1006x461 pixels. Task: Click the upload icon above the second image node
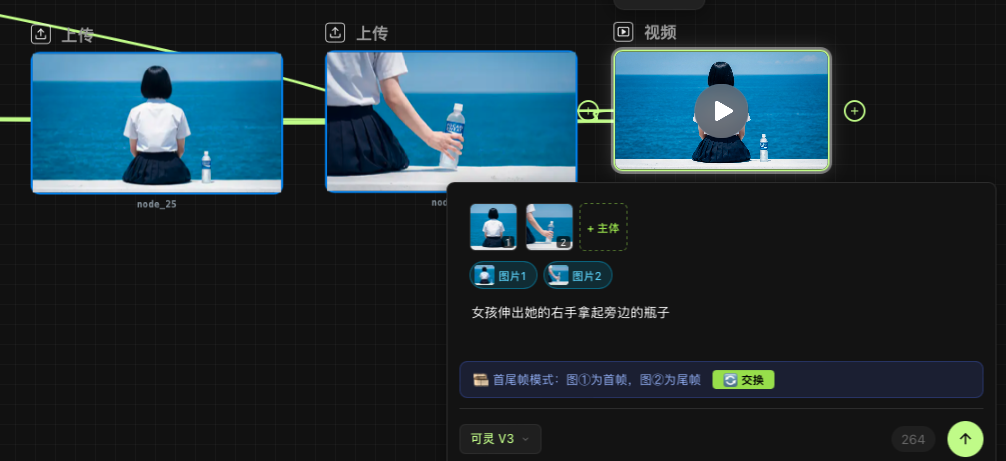coord(336,33)
